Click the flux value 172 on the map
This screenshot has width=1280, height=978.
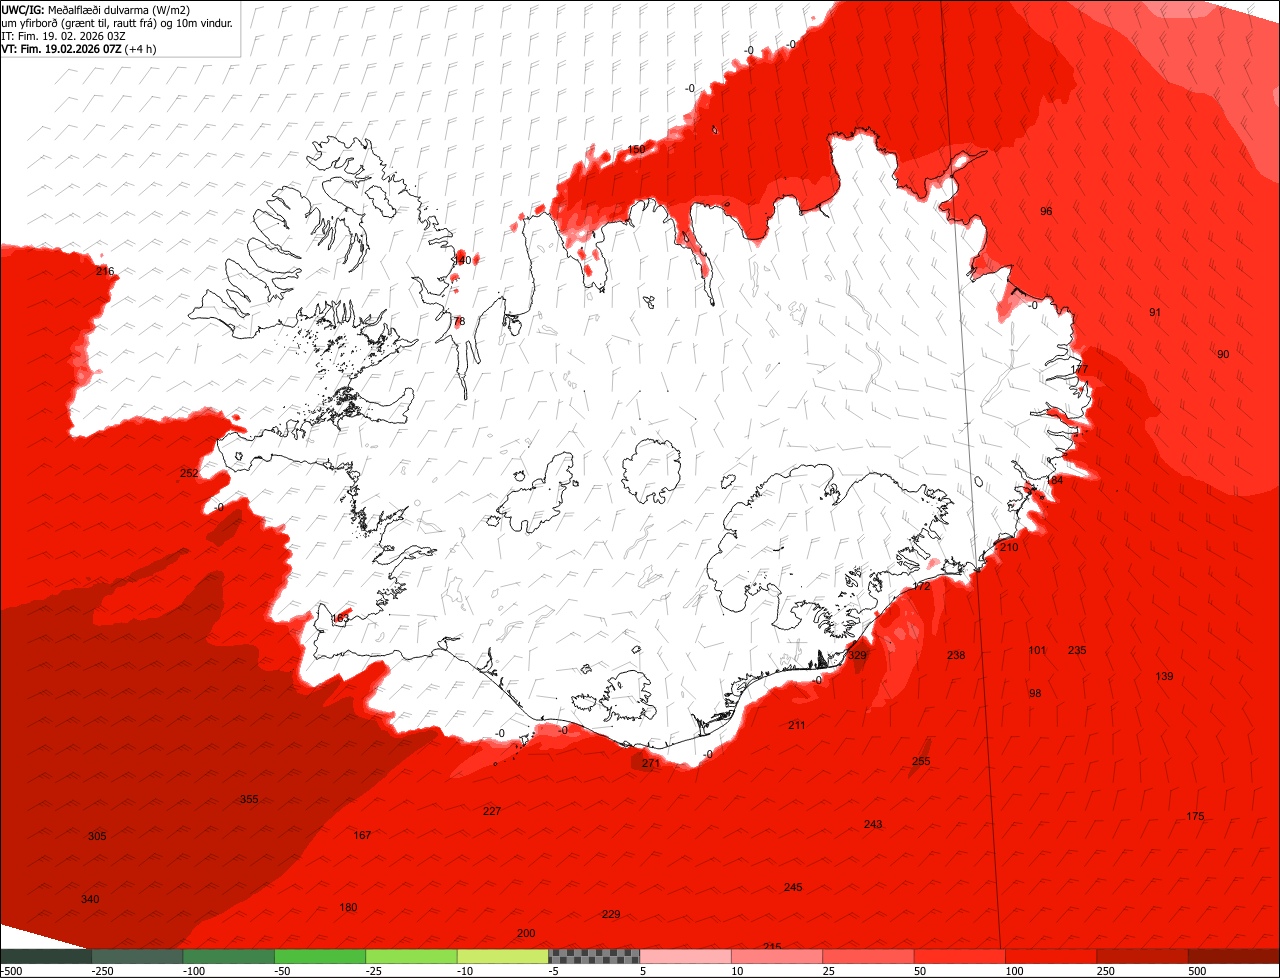921,586
